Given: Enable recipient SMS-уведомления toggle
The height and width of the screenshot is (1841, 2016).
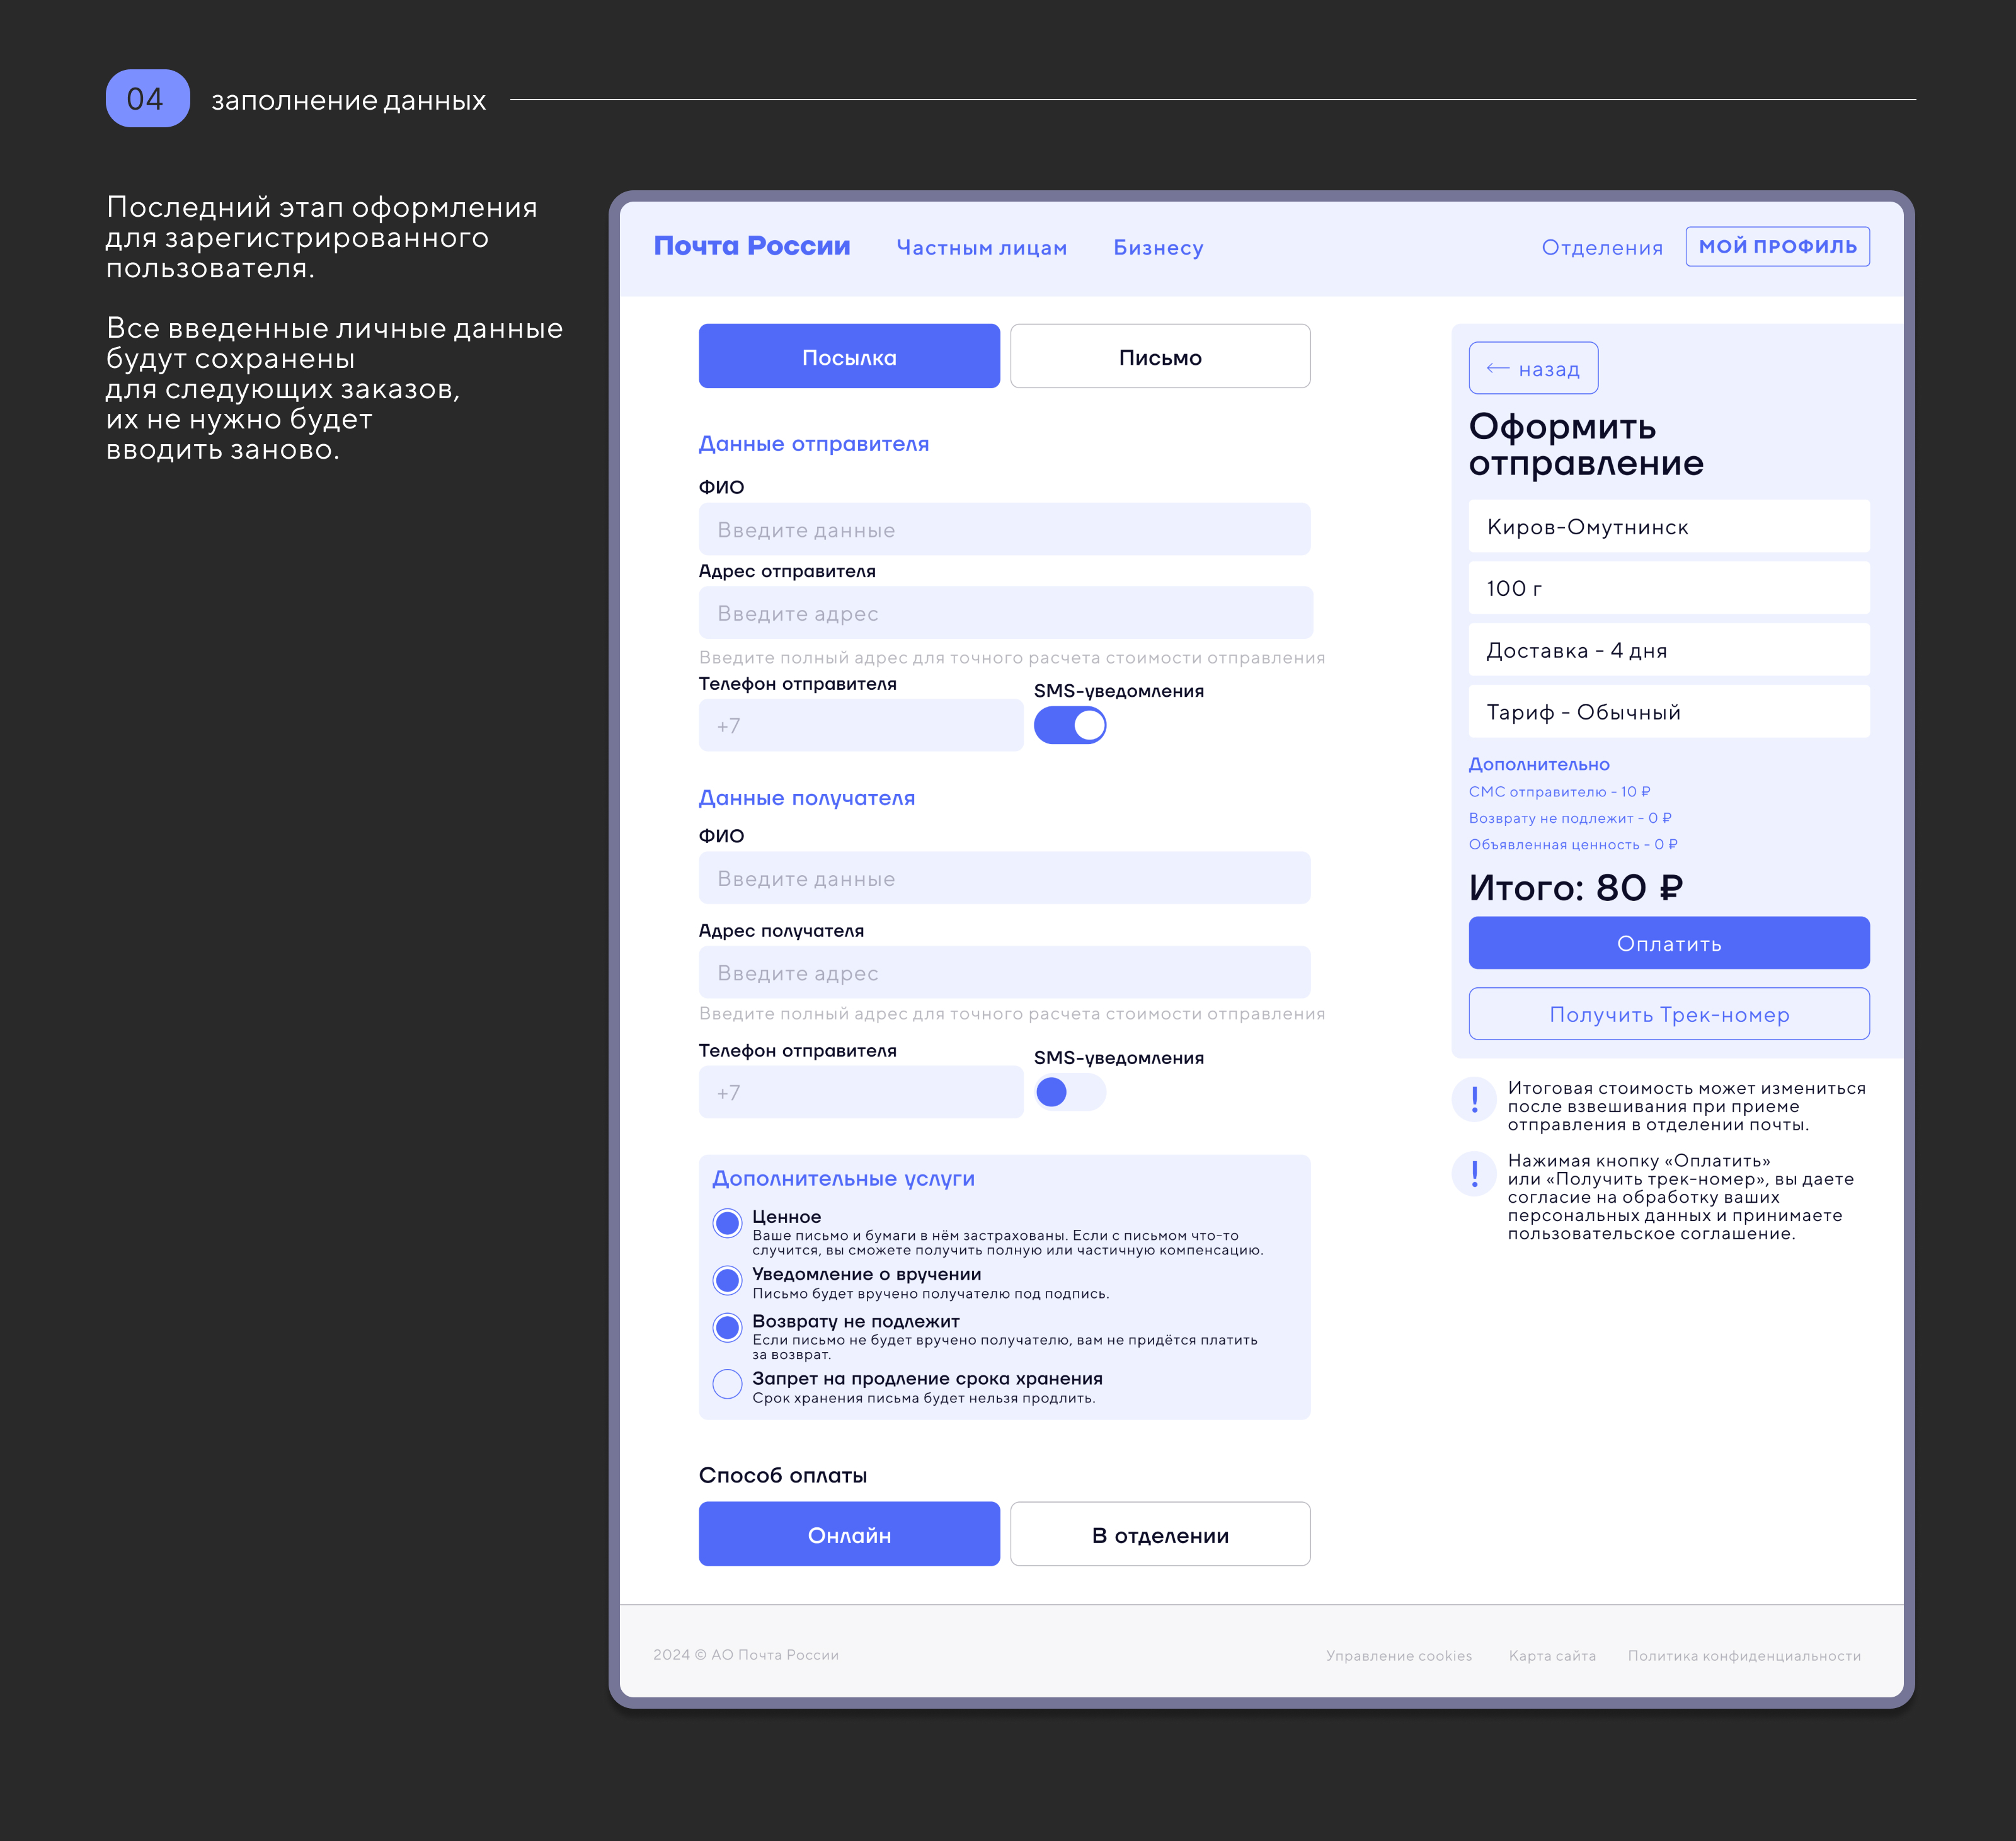Looking at the screenshot, I should (1069, 1092).
